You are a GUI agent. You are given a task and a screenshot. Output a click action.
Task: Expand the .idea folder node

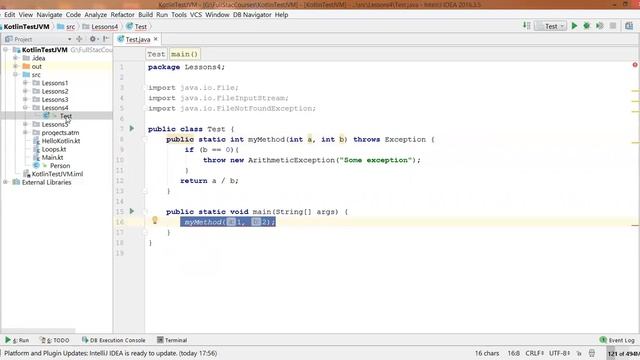[16, 58]
